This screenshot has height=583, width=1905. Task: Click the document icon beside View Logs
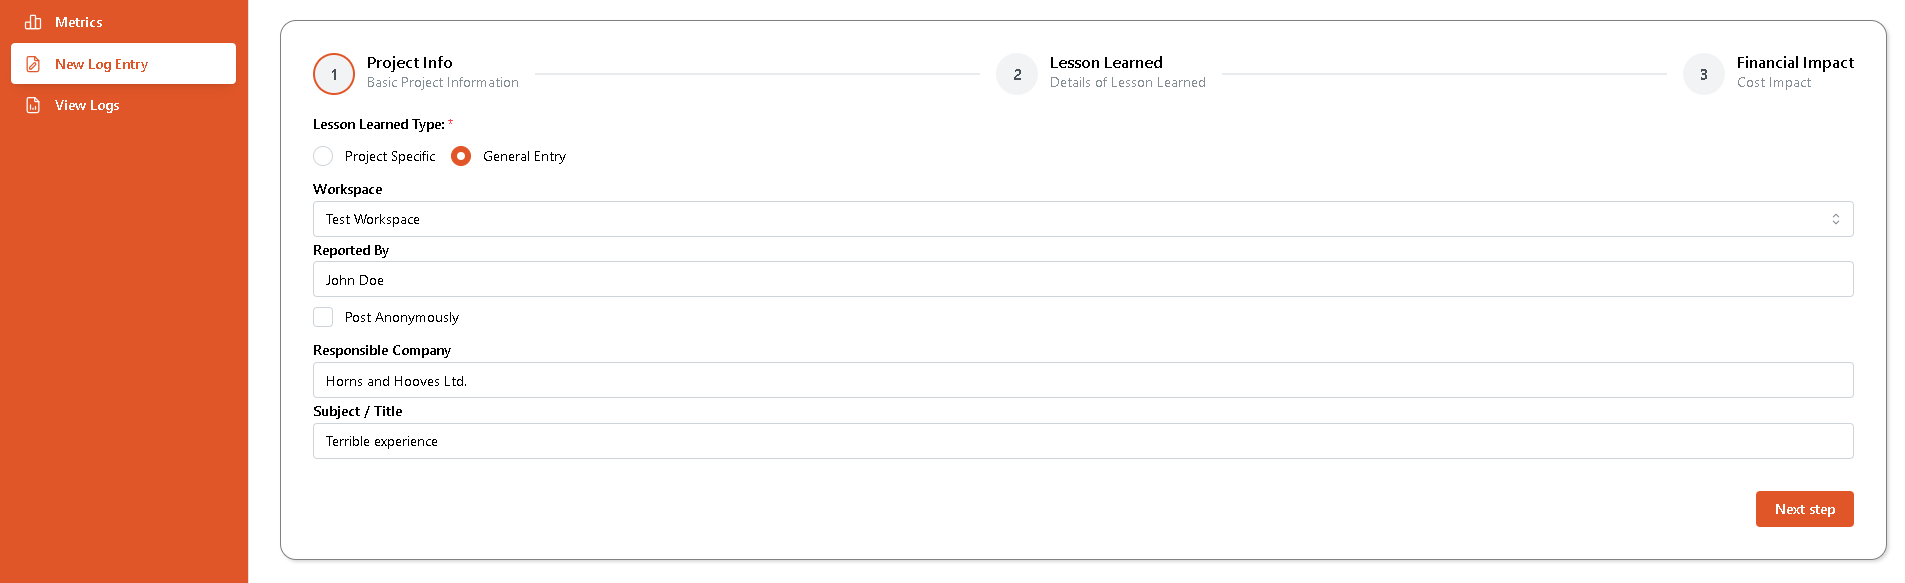click(31, 104)
